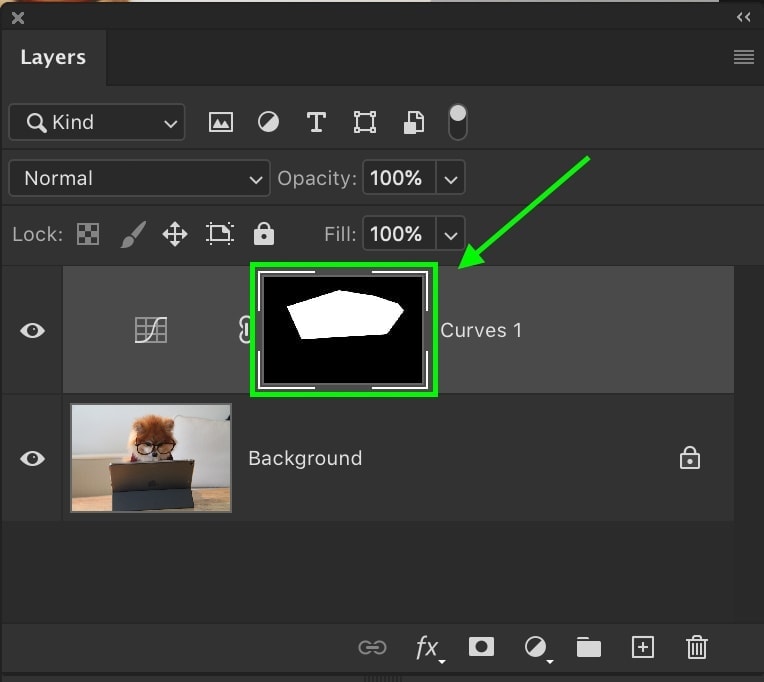Filter for type layers
The width and height of the screenshot is (764, 682).
pos(316,122)
